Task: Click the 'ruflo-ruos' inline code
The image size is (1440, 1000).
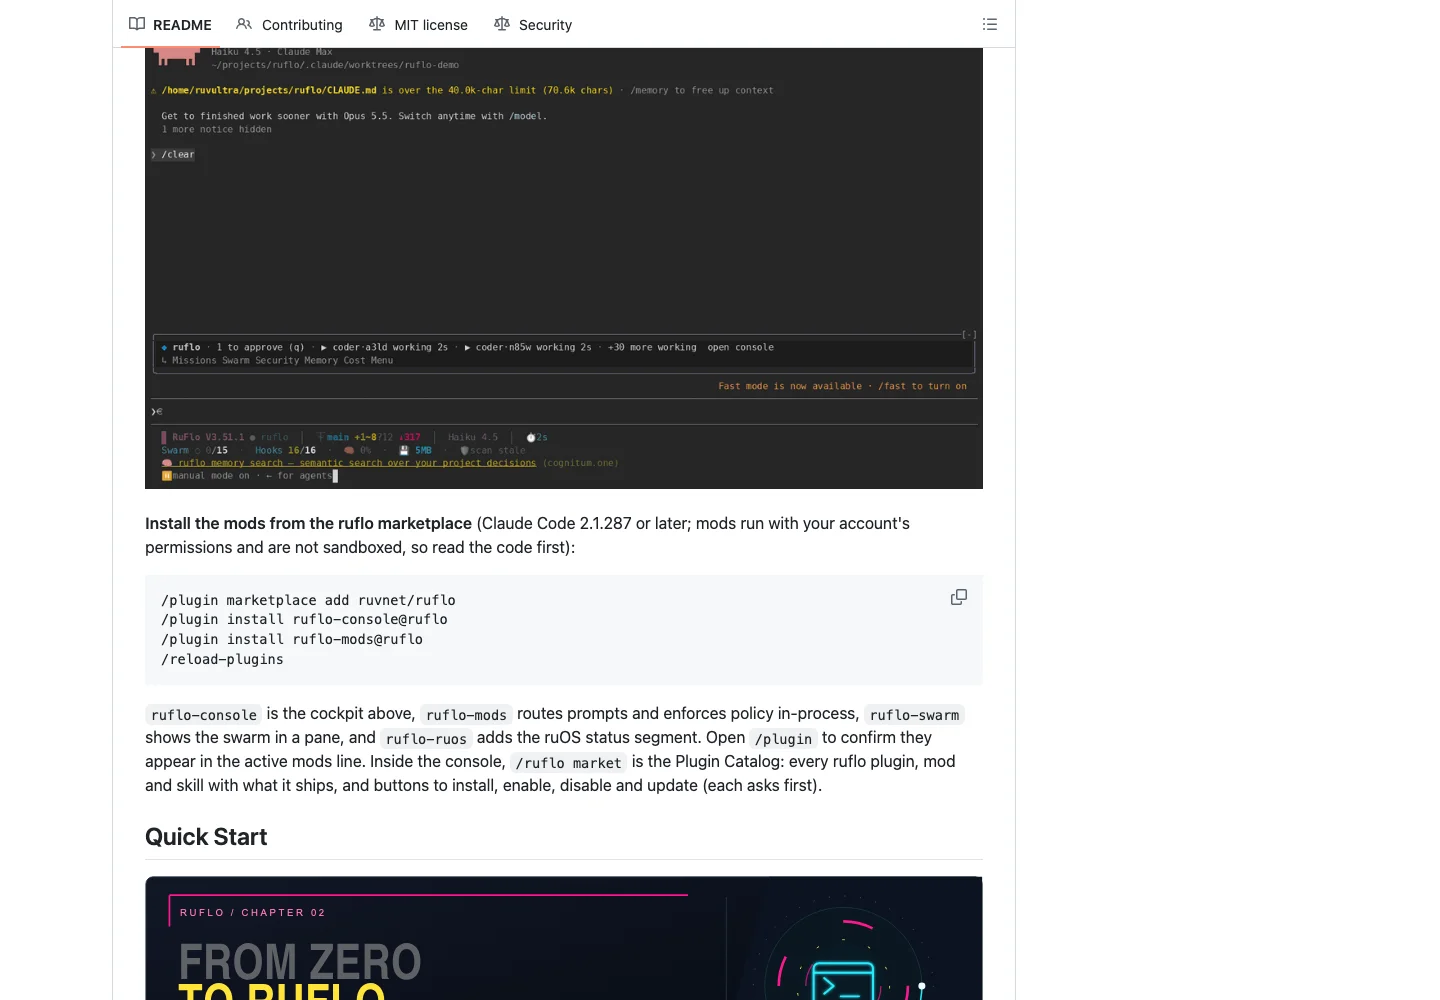Action: 426,739
